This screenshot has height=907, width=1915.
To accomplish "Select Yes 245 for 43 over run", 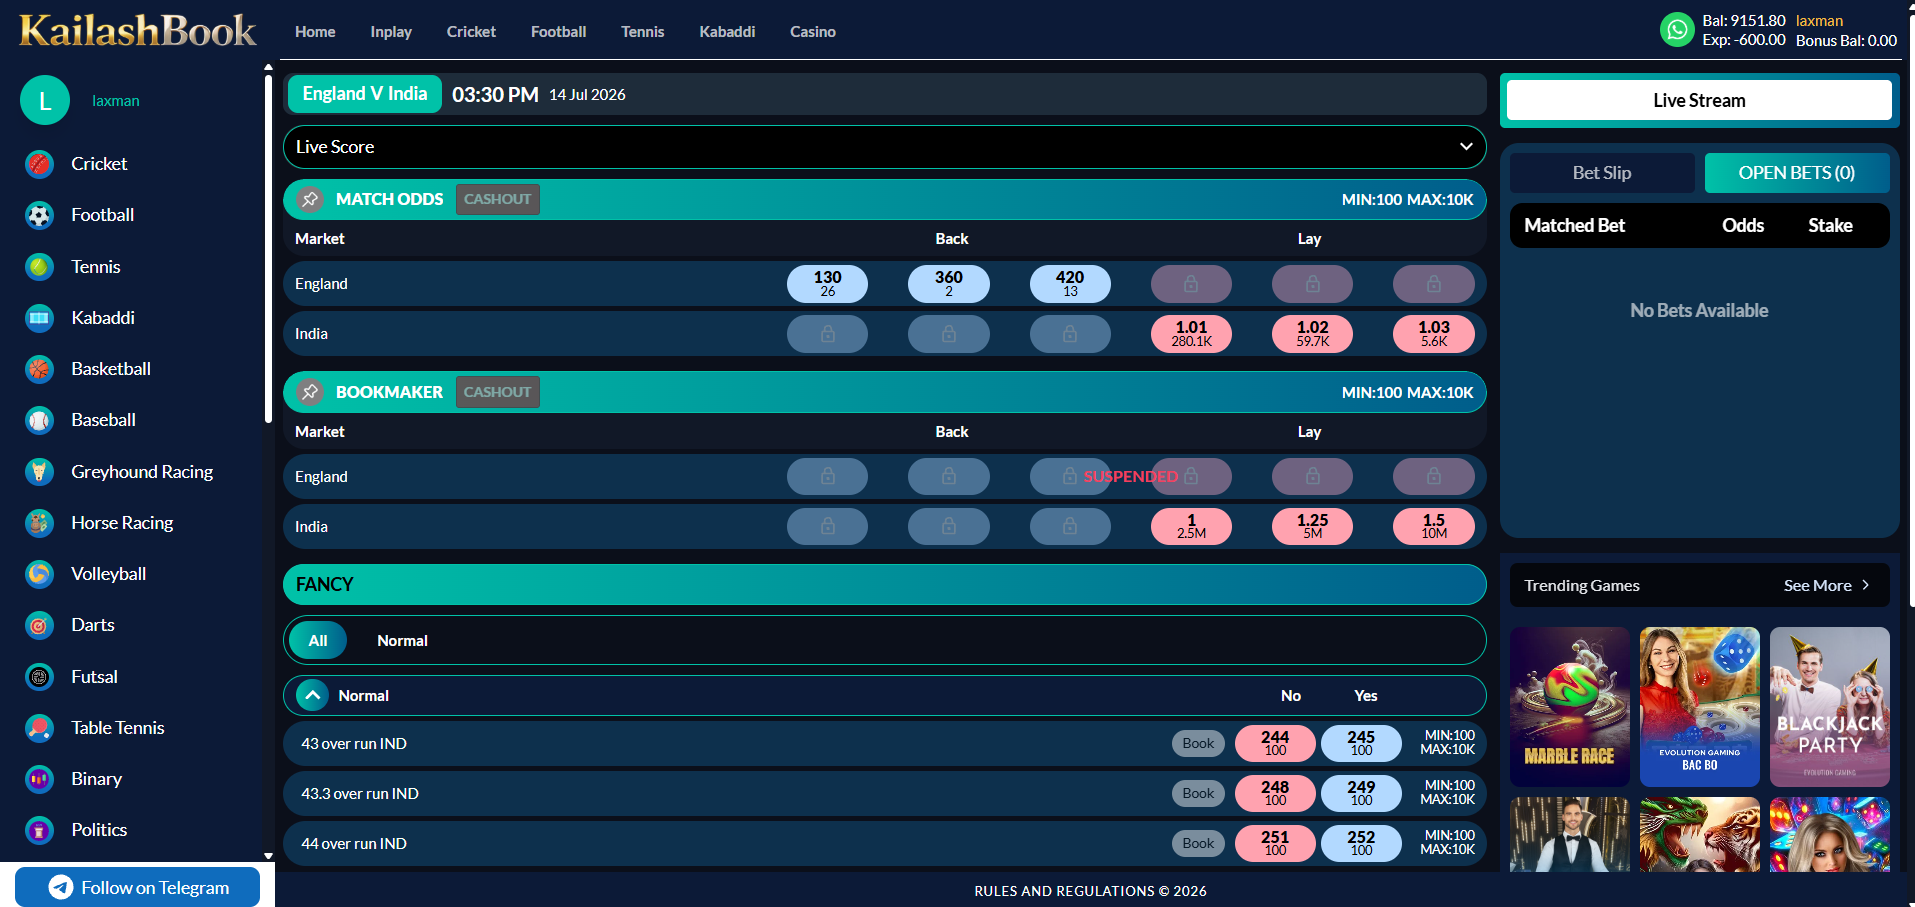I will click(x=1361, y=743).
